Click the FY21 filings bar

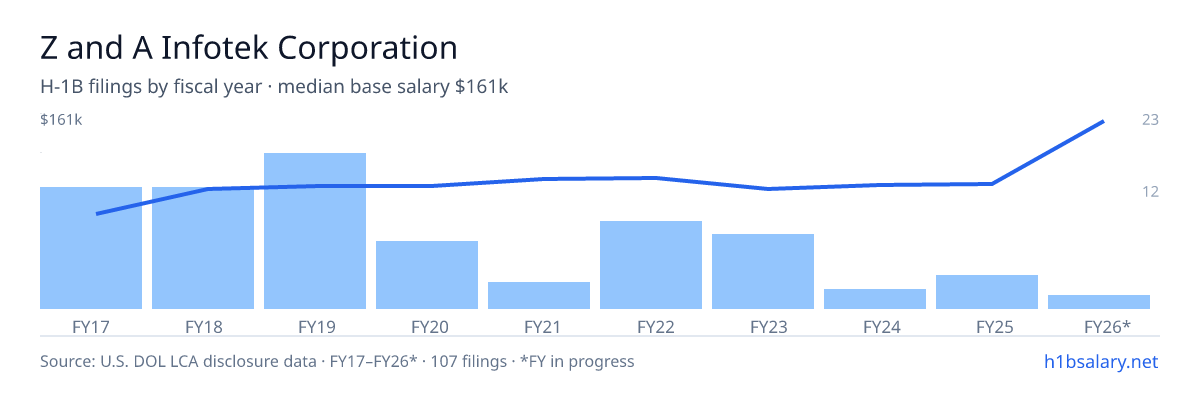[x=539, y=295]
